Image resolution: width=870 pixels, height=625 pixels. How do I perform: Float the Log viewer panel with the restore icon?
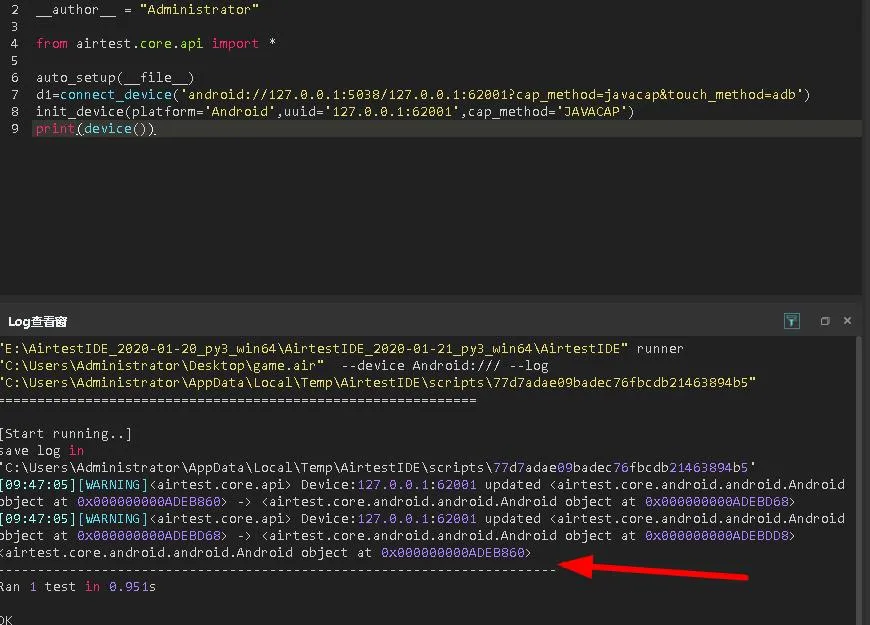tap(825, 321)
